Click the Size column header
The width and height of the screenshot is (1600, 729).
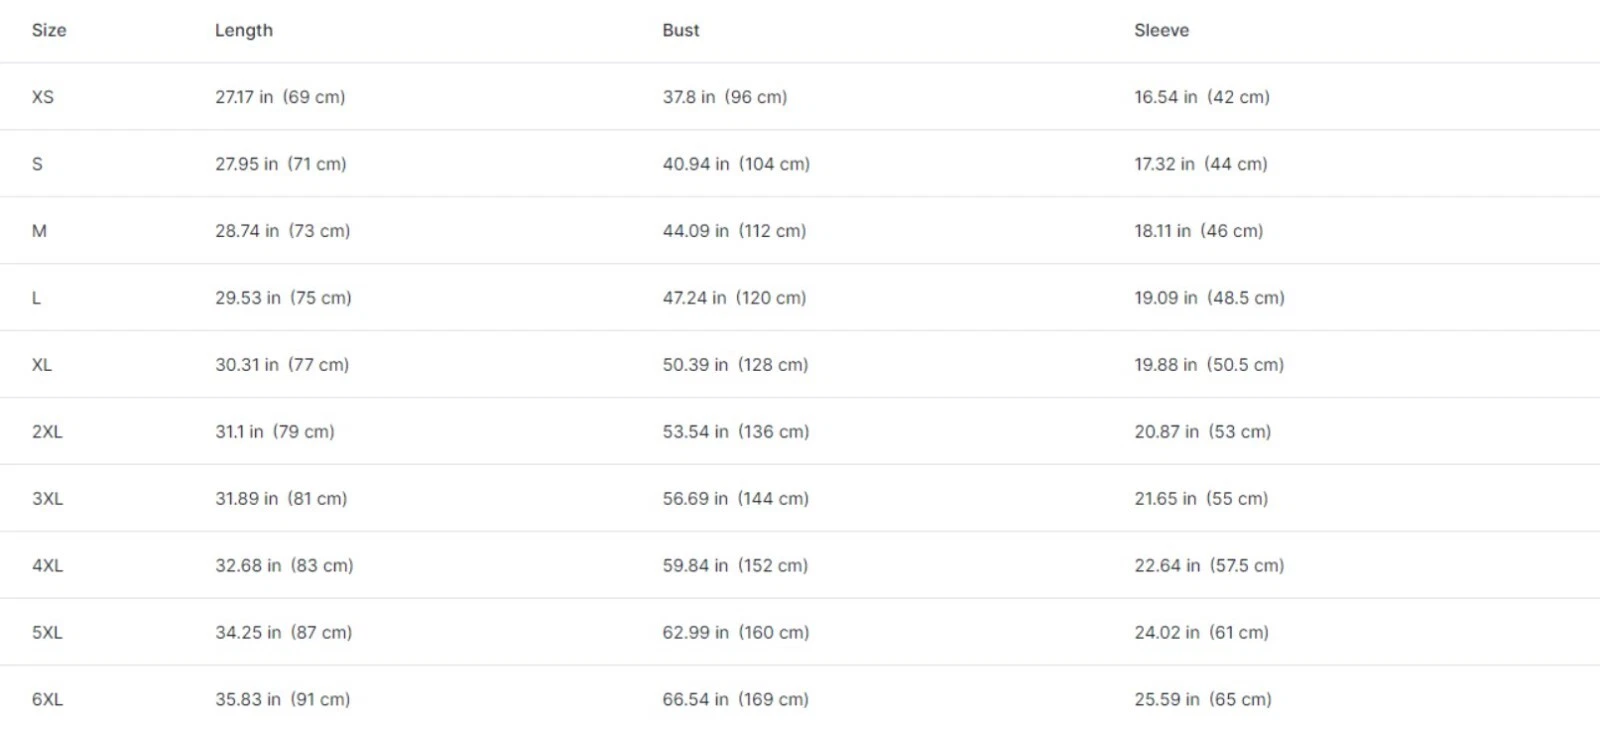(x=49, y=30)
